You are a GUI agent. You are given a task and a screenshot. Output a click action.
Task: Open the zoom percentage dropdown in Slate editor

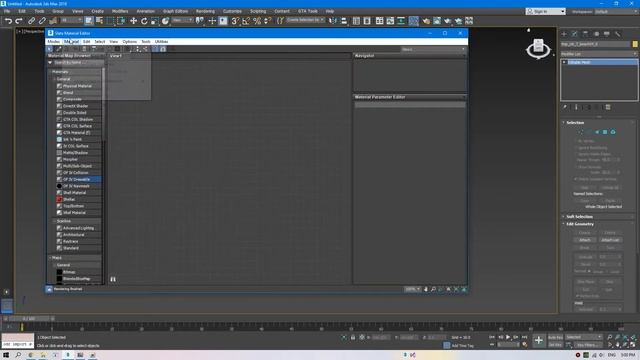pos(412,289)
